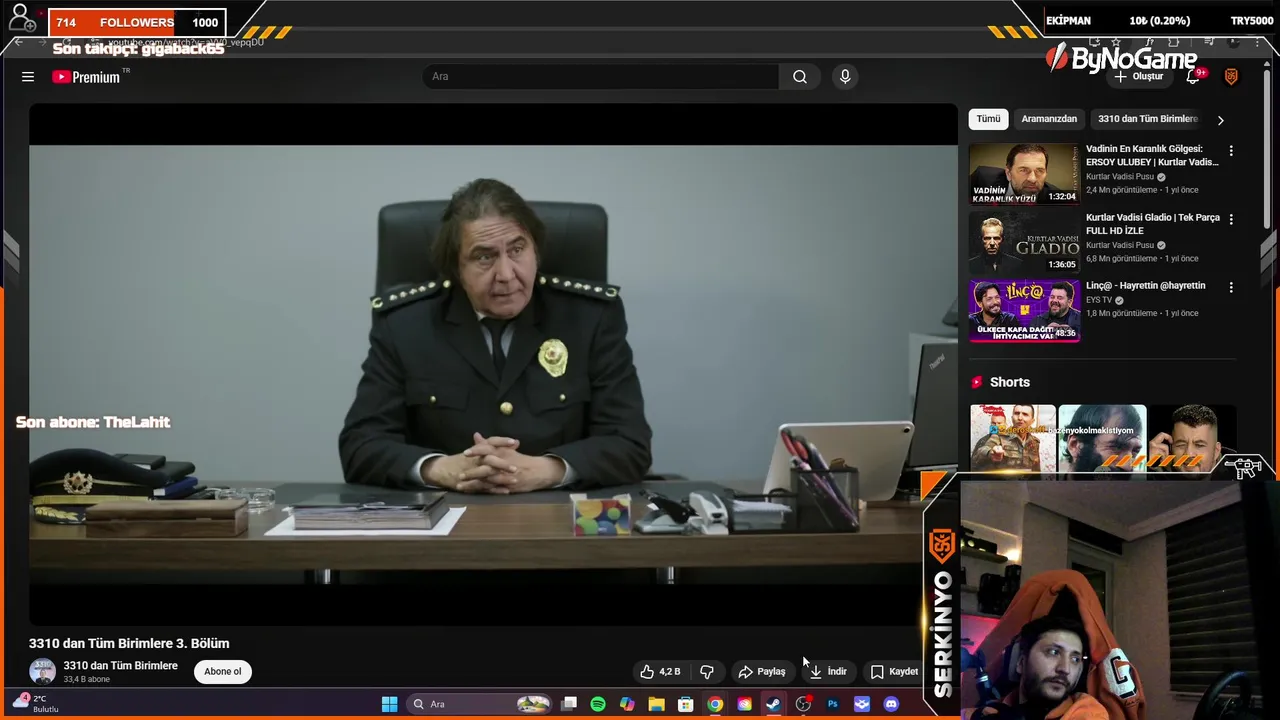This screenshot has width=1280, height=720.
Task: Open options menu for Ersoy Ulubey video
Action: coord(1231,151)
